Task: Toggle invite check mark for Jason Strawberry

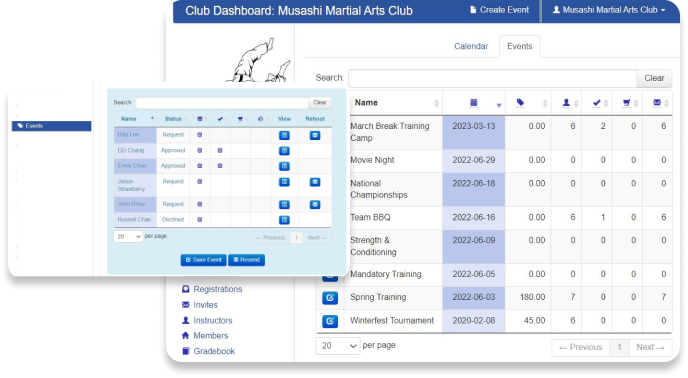Action: [200, 181]
